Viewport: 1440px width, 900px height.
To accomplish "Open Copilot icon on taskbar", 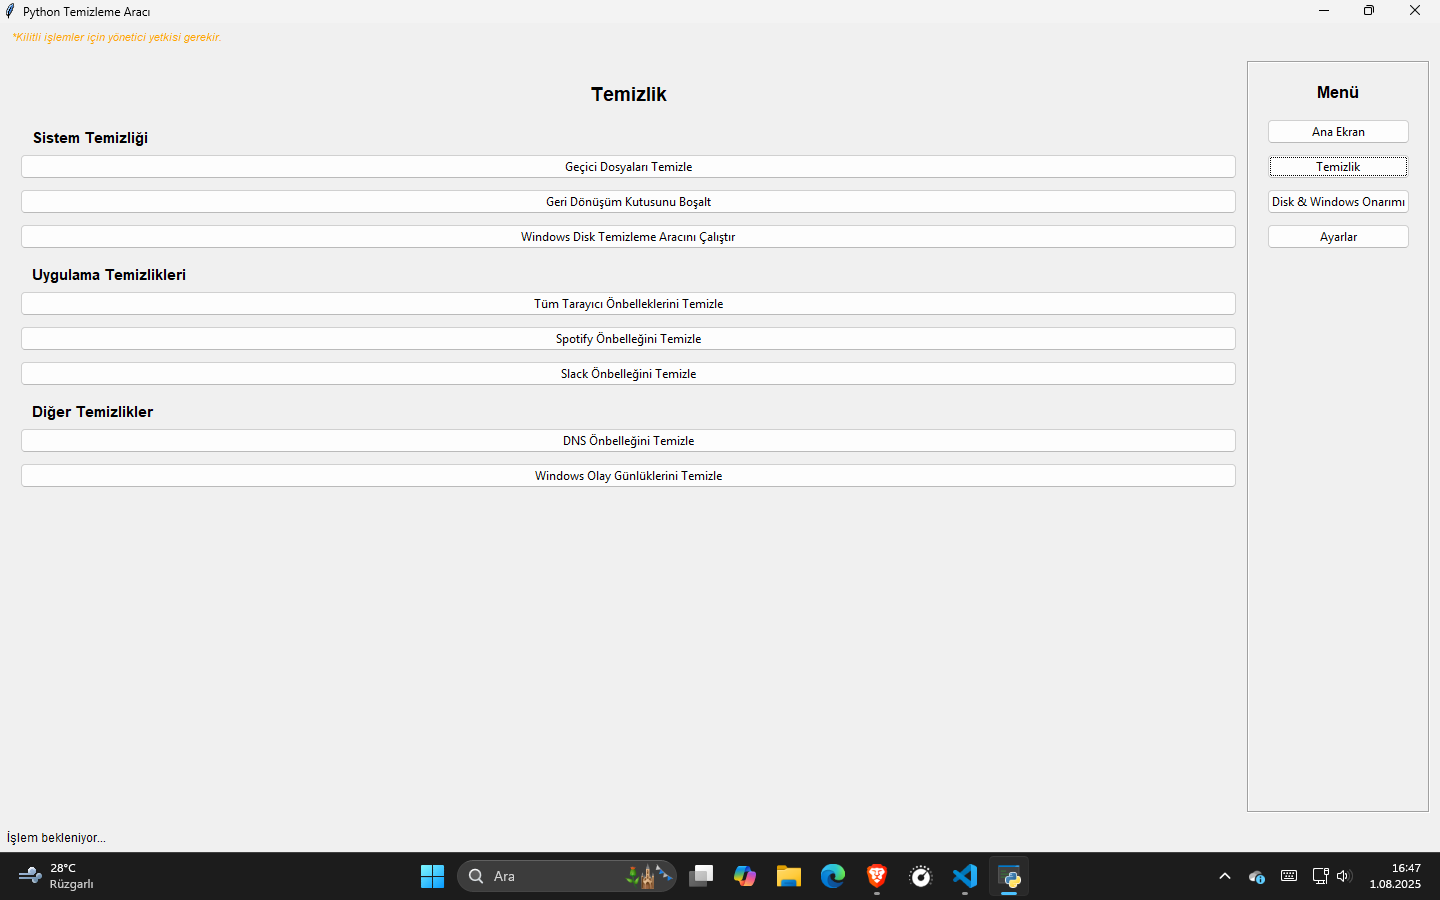I will coord(745,877).
